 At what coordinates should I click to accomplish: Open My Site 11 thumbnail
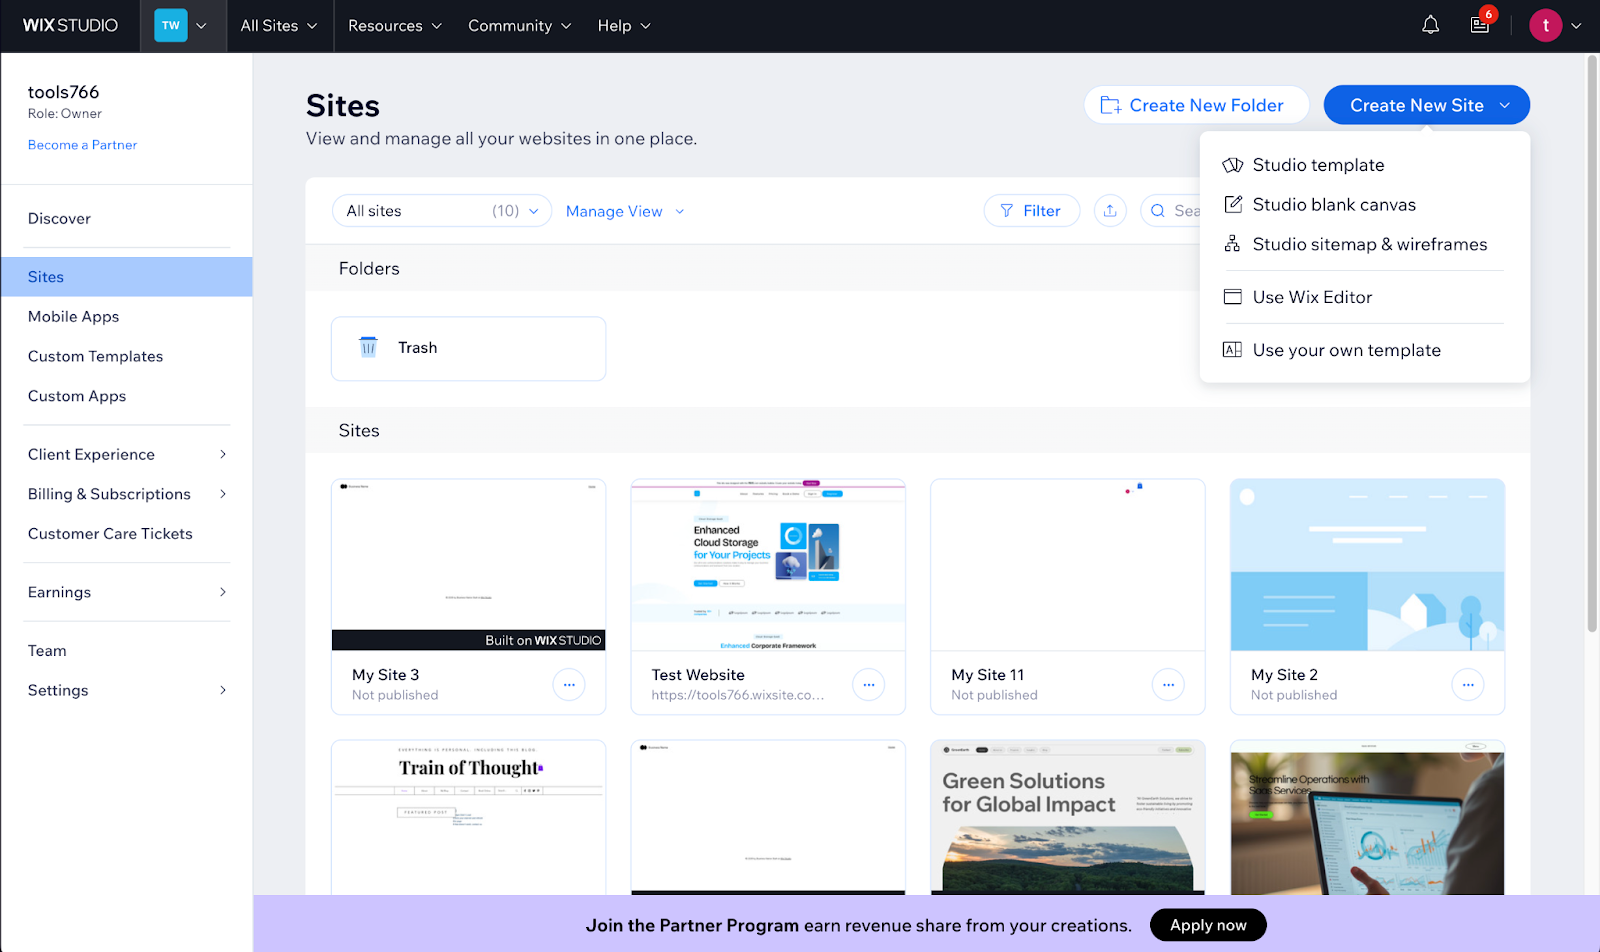pos(1068,565)
